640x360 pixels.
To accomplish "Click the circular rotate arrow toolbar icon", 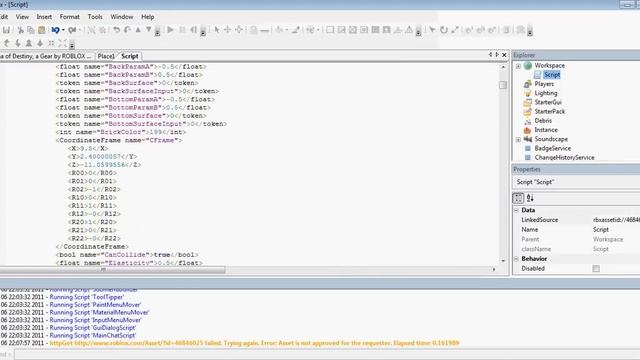I will click(x=444, y=30).
